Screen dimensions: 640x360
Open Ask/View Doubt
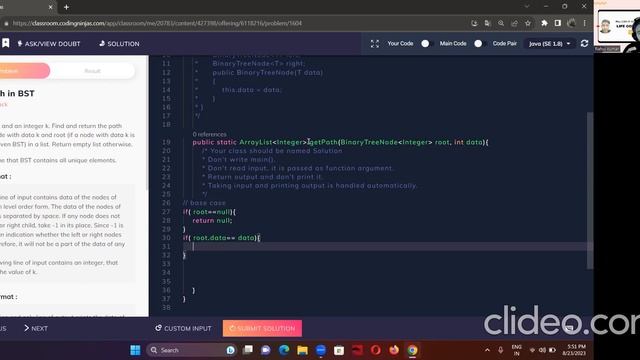point(49,44)
